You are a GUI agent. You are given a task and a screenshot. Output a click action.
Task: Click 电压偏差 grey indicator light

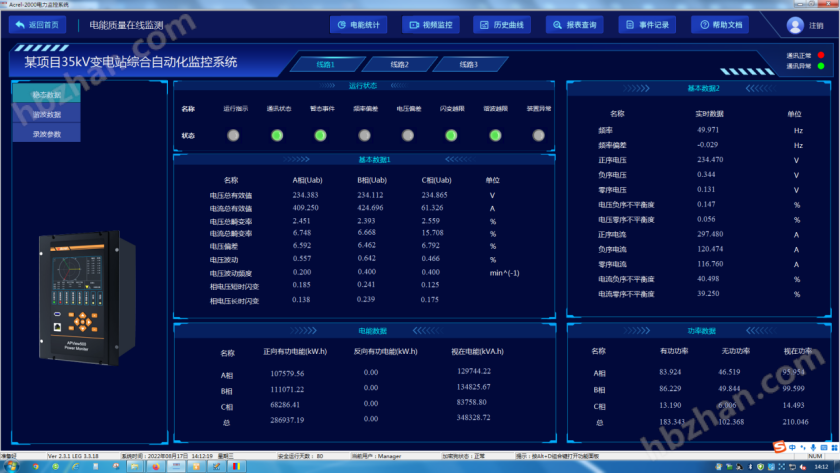pos(407,136)
